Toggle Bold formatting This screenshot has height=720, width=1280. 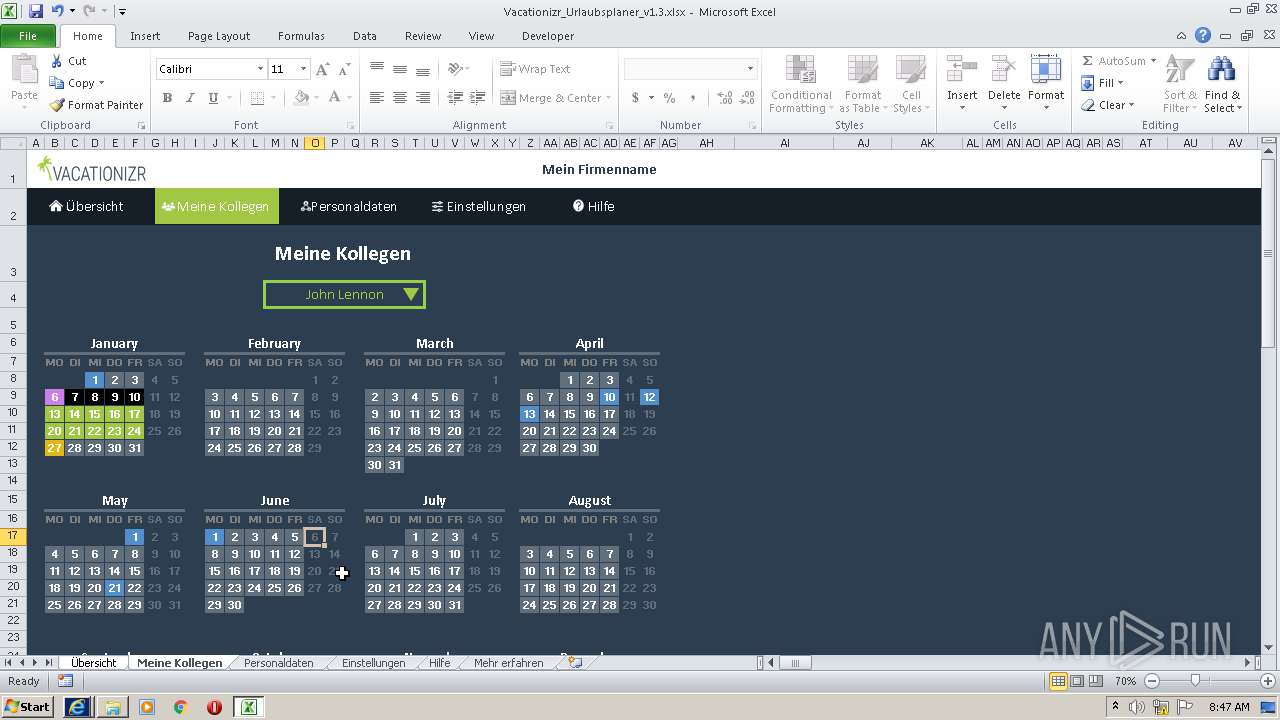point(167,98)
